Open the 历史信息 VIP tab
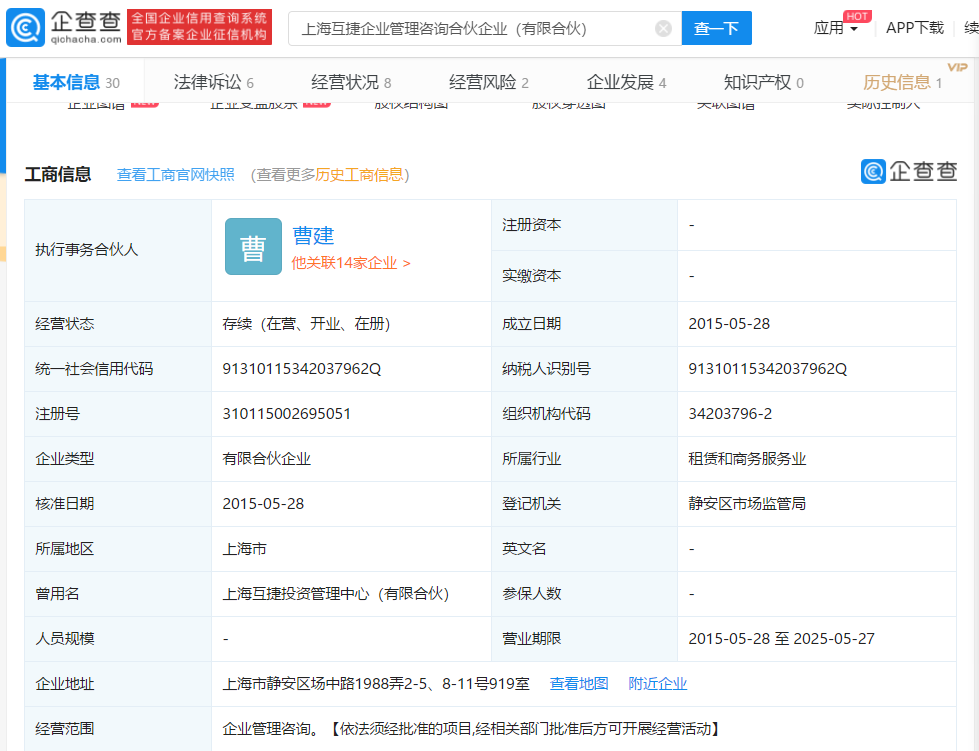The image size is (979, 751). pyautogui.click(x=902, y=82)
